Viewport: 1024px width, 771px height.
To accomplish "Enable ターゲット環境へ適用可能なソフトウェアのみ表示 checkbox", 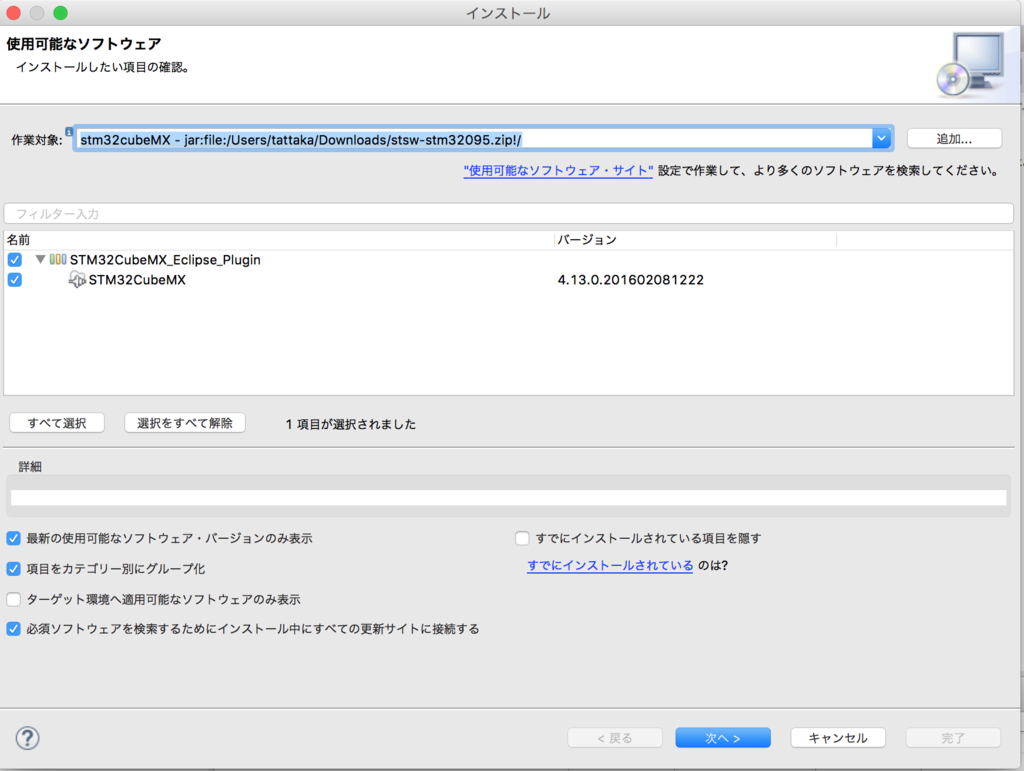I will 14,599.
